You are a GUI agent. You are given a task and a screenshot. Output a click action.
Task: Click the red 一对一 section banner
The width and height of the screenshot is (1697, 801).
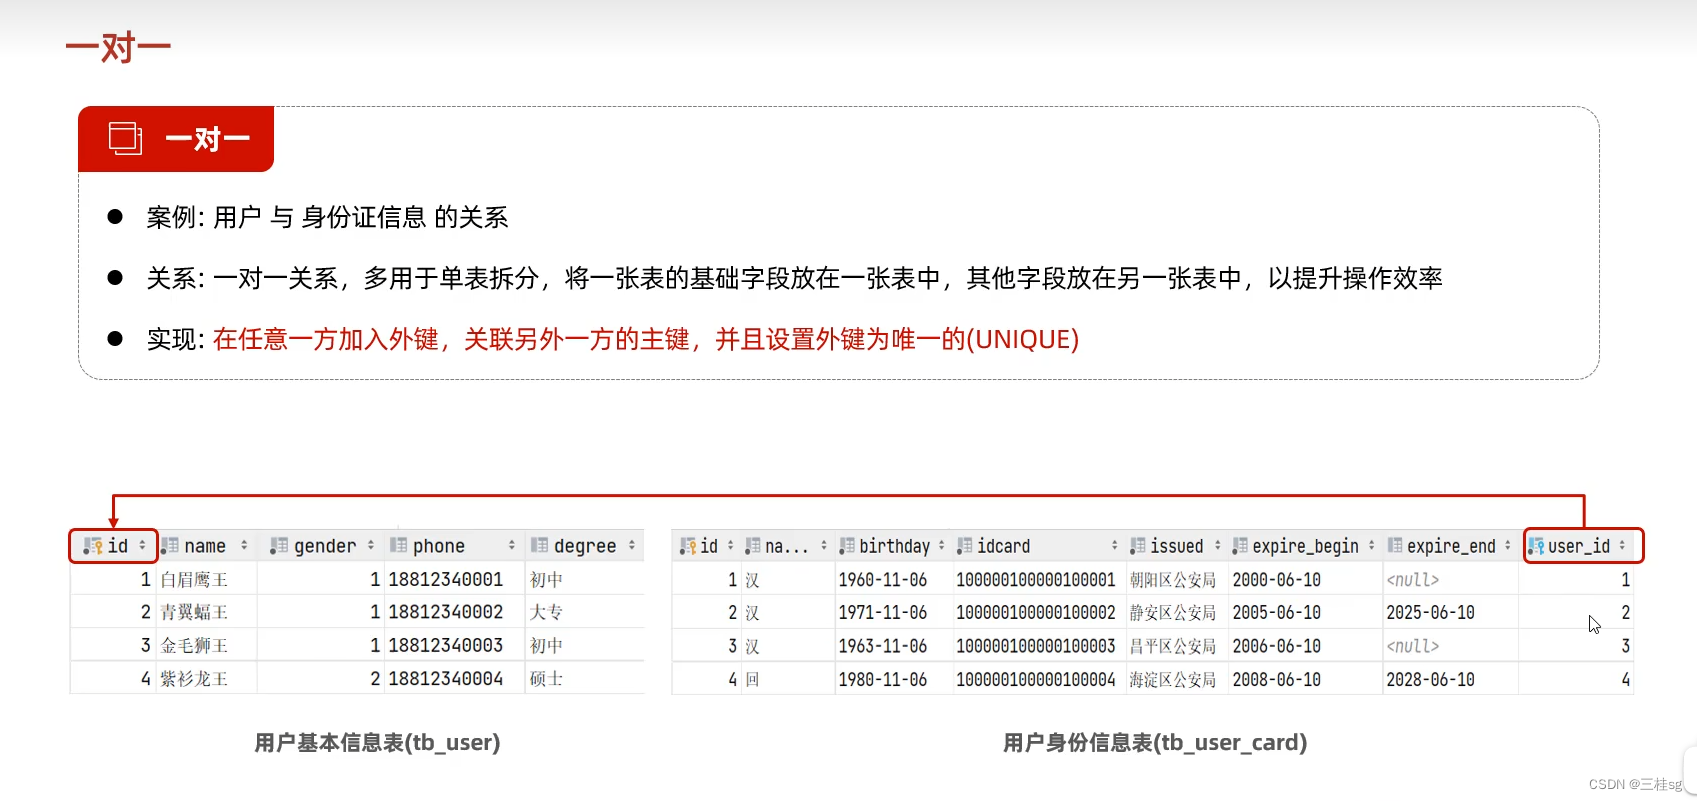click(x=176, y=139)
